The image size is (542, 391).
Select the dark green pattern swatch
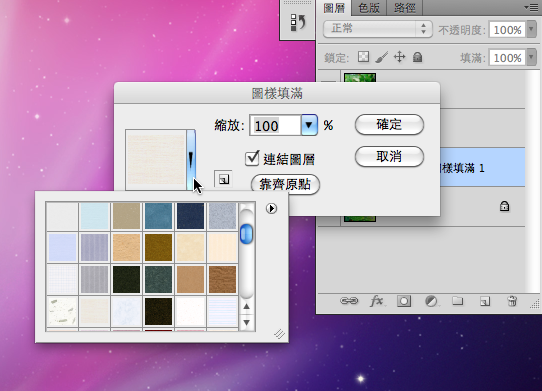tap(126, 279)
